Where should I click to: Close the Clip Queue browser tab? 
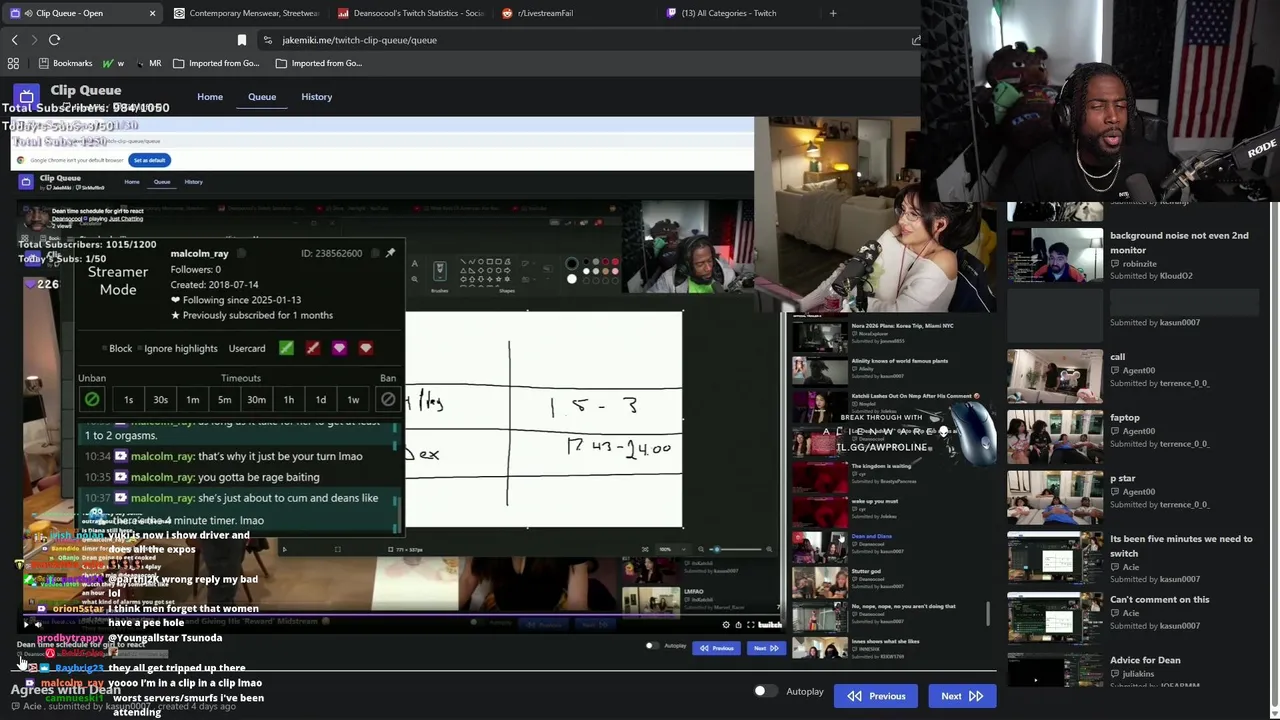click(x=152, y=13)
